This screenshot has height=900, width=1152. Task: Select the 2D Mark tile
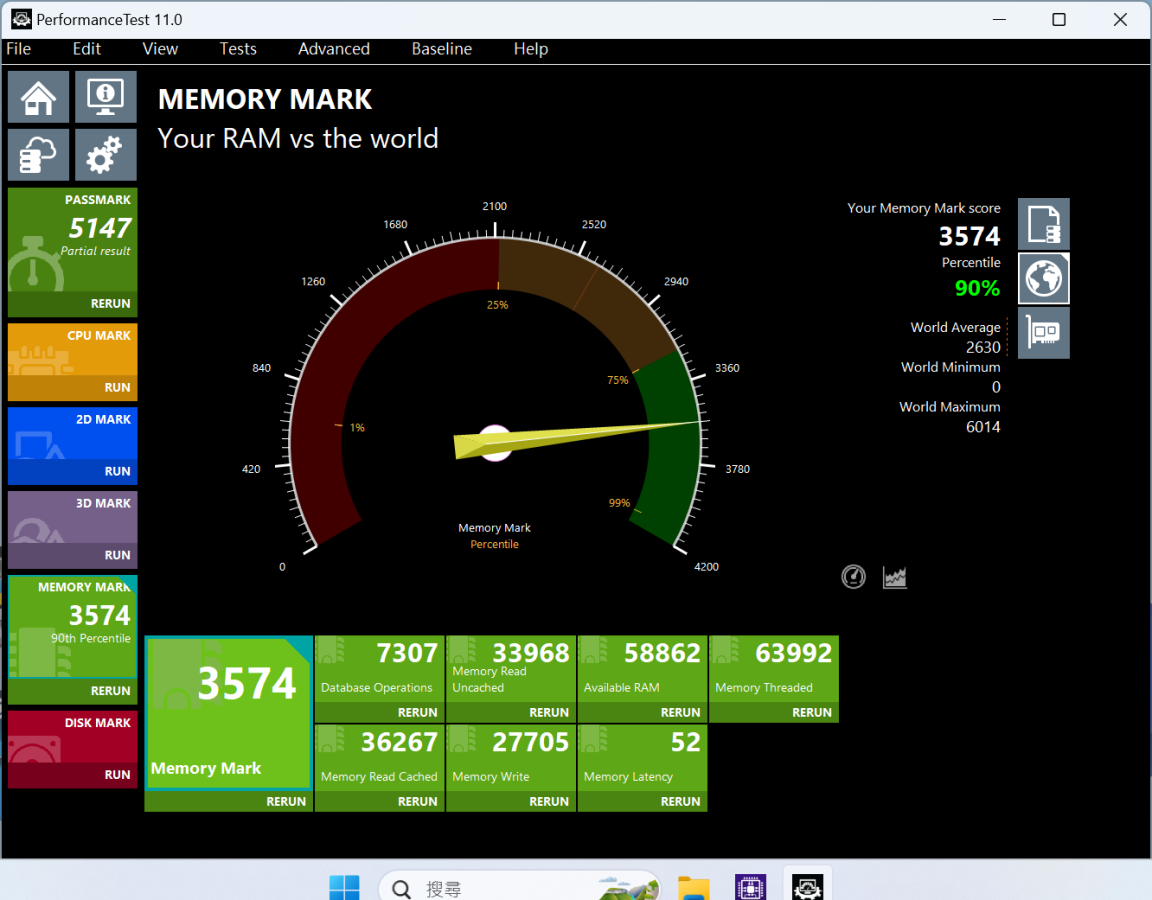[x=73, y=433]
